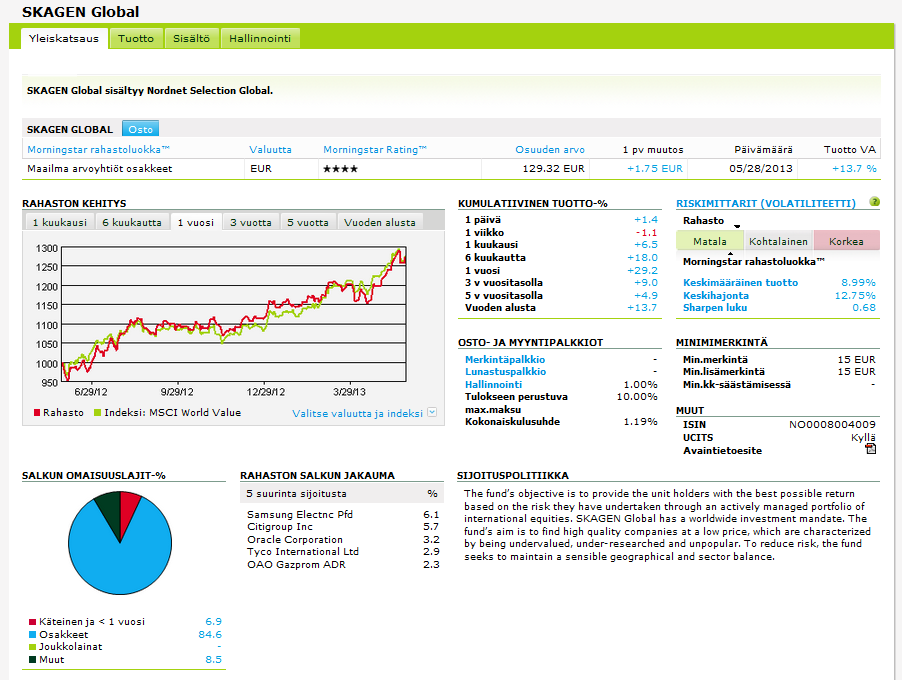This screenshot has width=902, height=680.
Task: Click the Oracle Corporation holding row
Action: point(343,540)
